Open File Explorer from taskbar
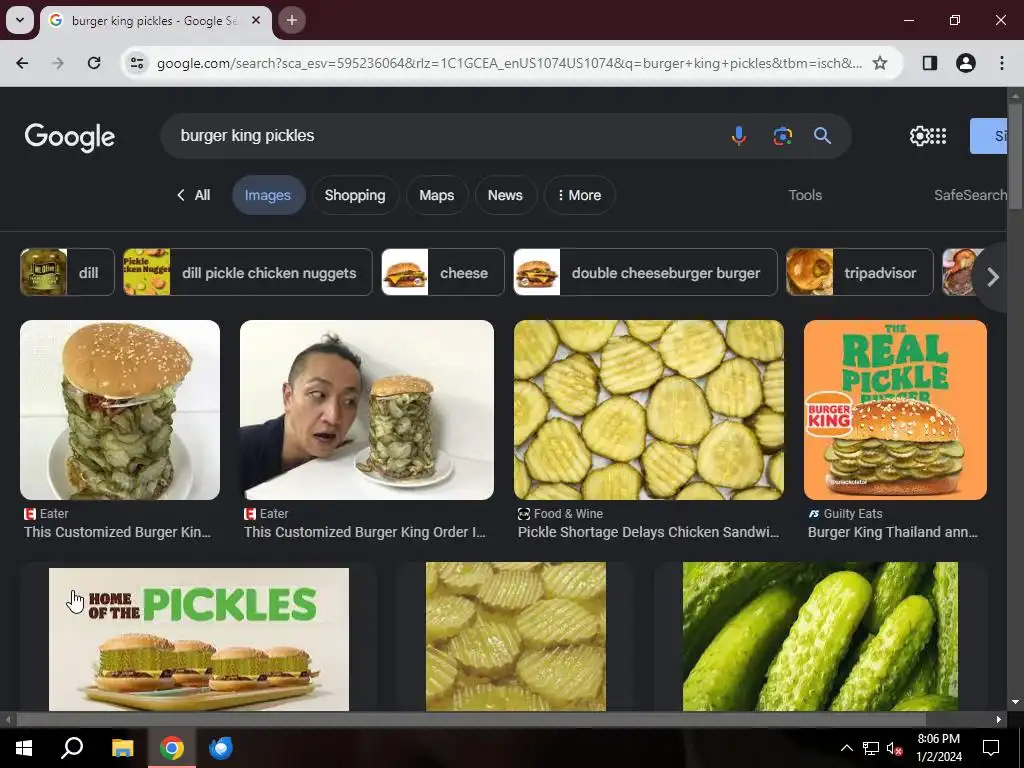1024x768 pixels. (122, 748)
